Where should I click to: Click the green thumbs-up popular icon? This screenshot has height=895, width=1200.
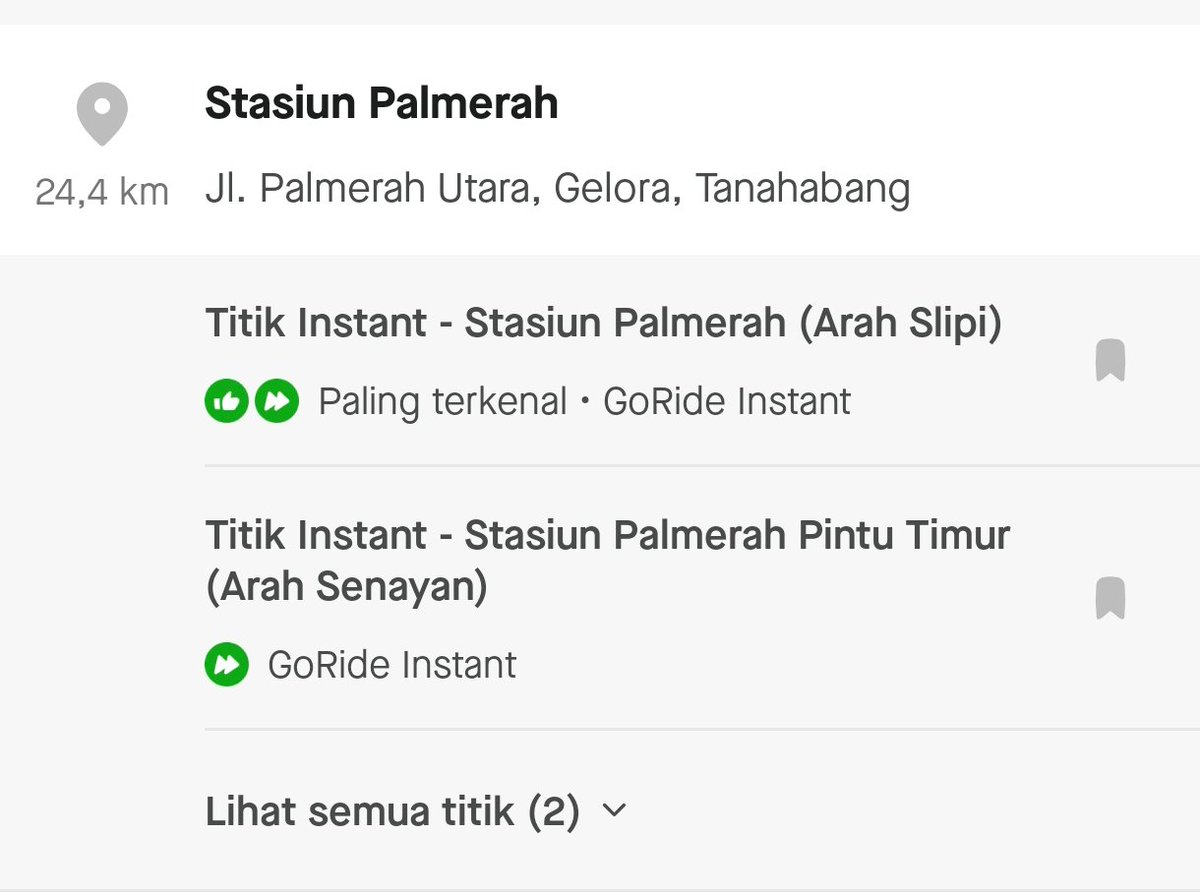(226, 403)
